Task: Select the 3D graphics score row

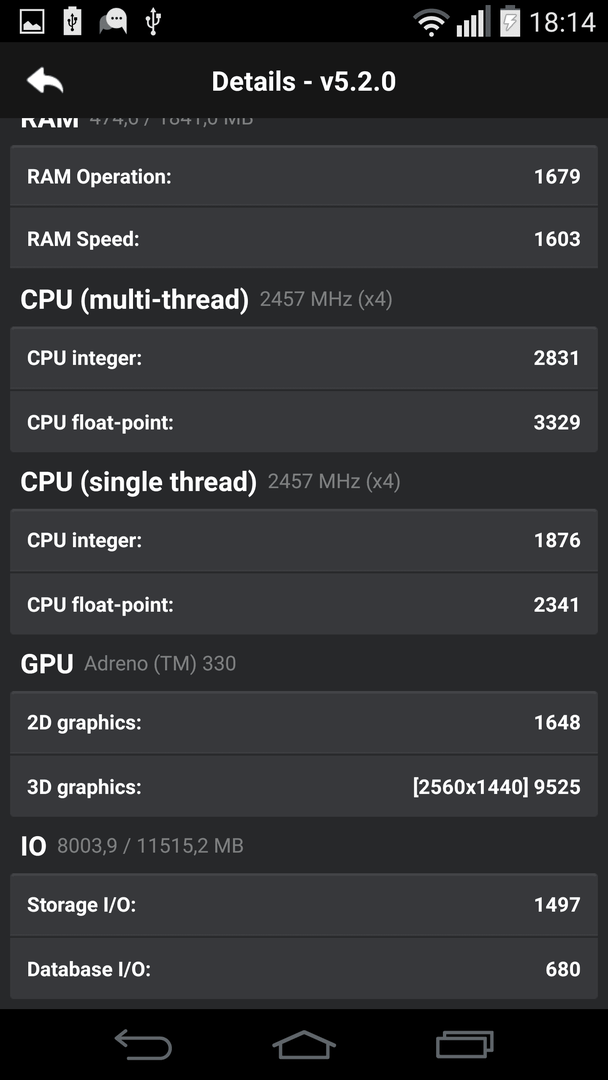Action: click(x=304, y=787)
